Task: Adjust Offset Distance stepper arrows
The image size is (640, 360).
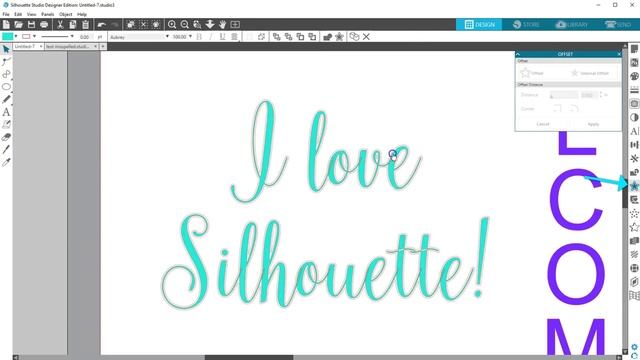Action: tap(601, 95)
